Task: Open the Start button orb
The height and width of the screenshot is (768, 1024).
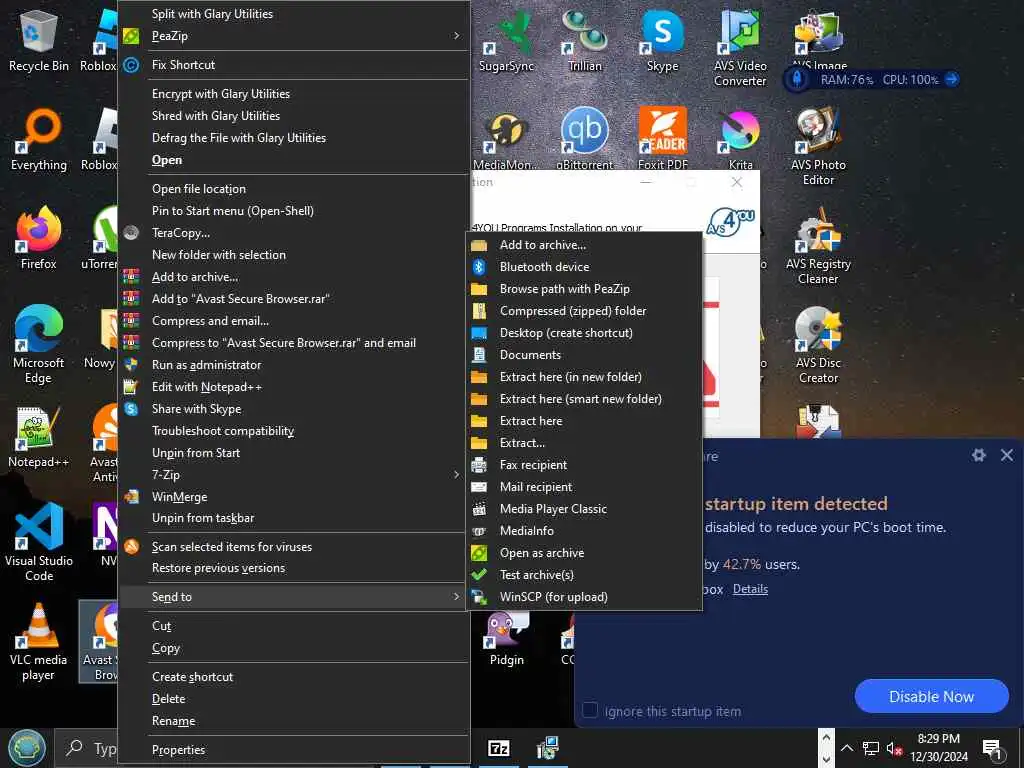Action: pyautogui.click(x=26, y=748)
